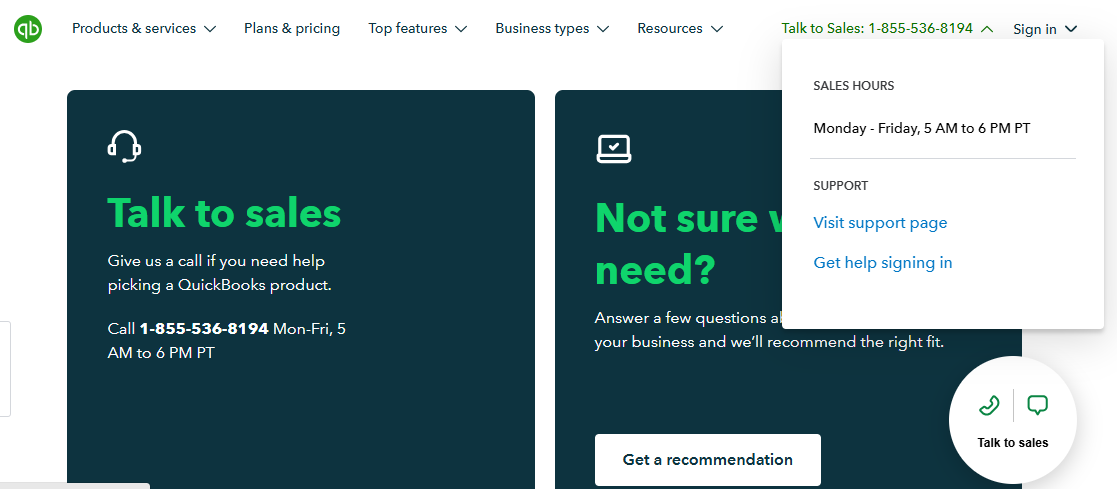Open the Visit support page link
Viewport: 1117px width, 489px height.
[880, 223]
